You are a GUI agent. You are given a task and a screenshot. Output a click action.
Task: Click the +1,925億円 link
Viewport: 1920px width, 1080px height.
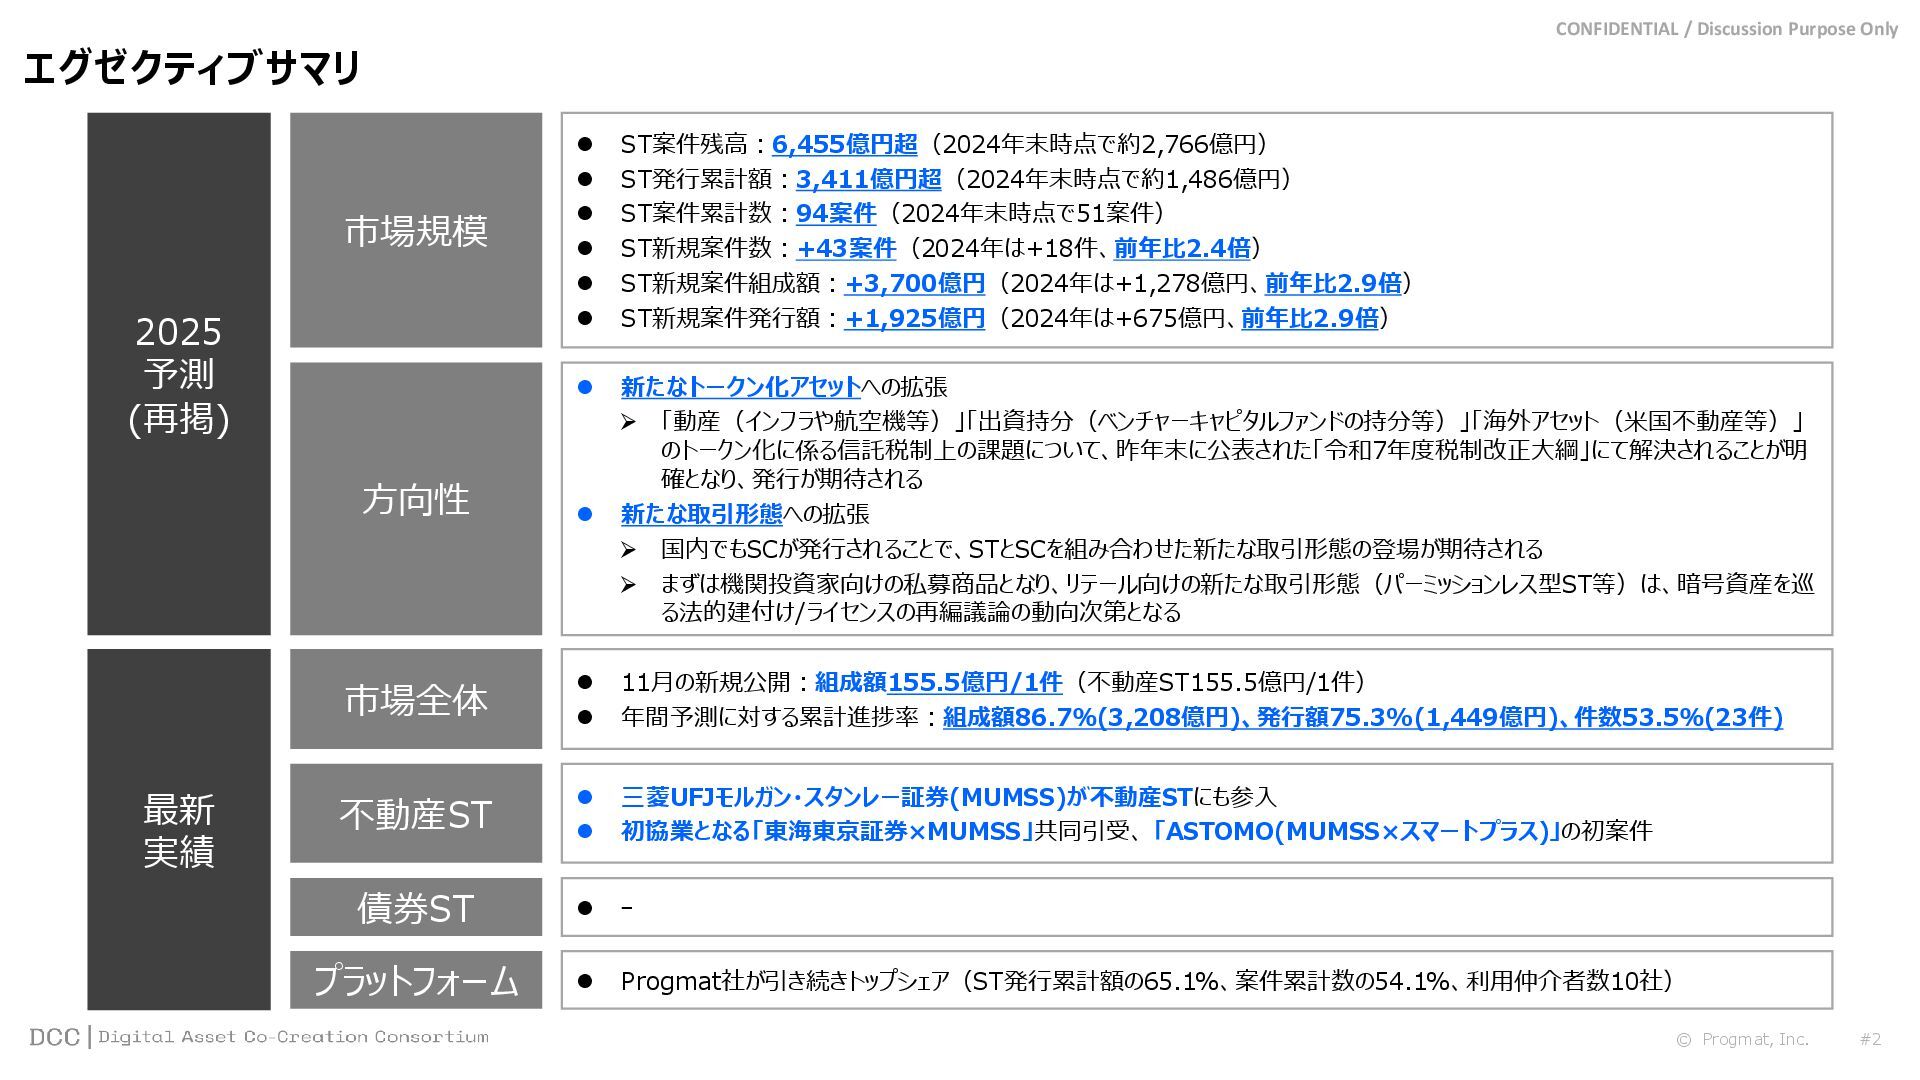coord(914,318)
